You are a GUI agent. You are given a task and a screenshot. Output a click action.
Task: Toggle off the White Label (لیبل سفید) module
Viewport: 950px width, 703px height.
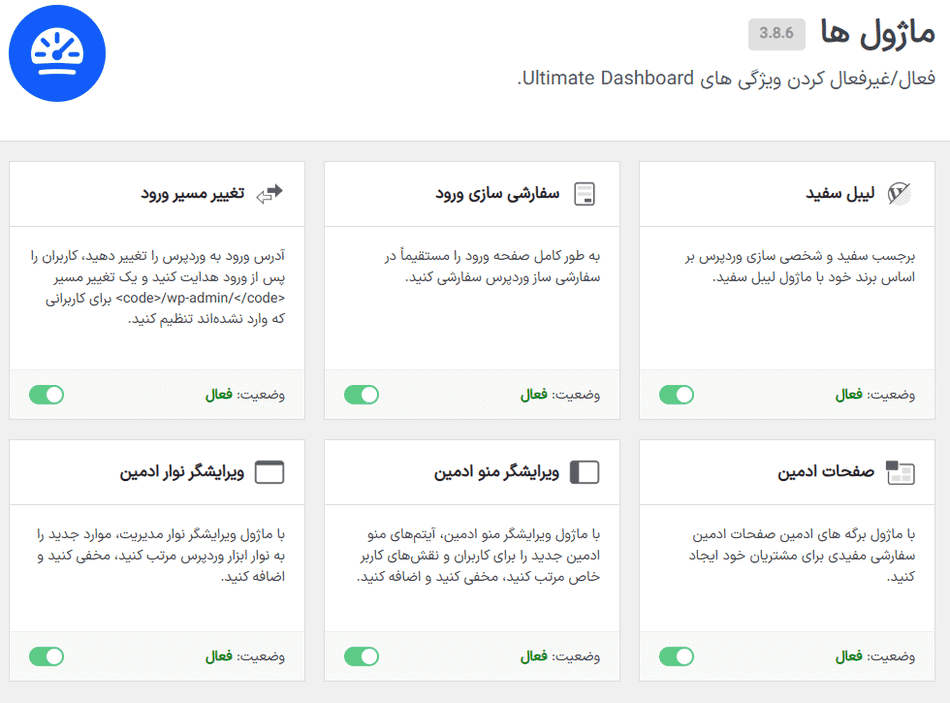pos(677,395)
